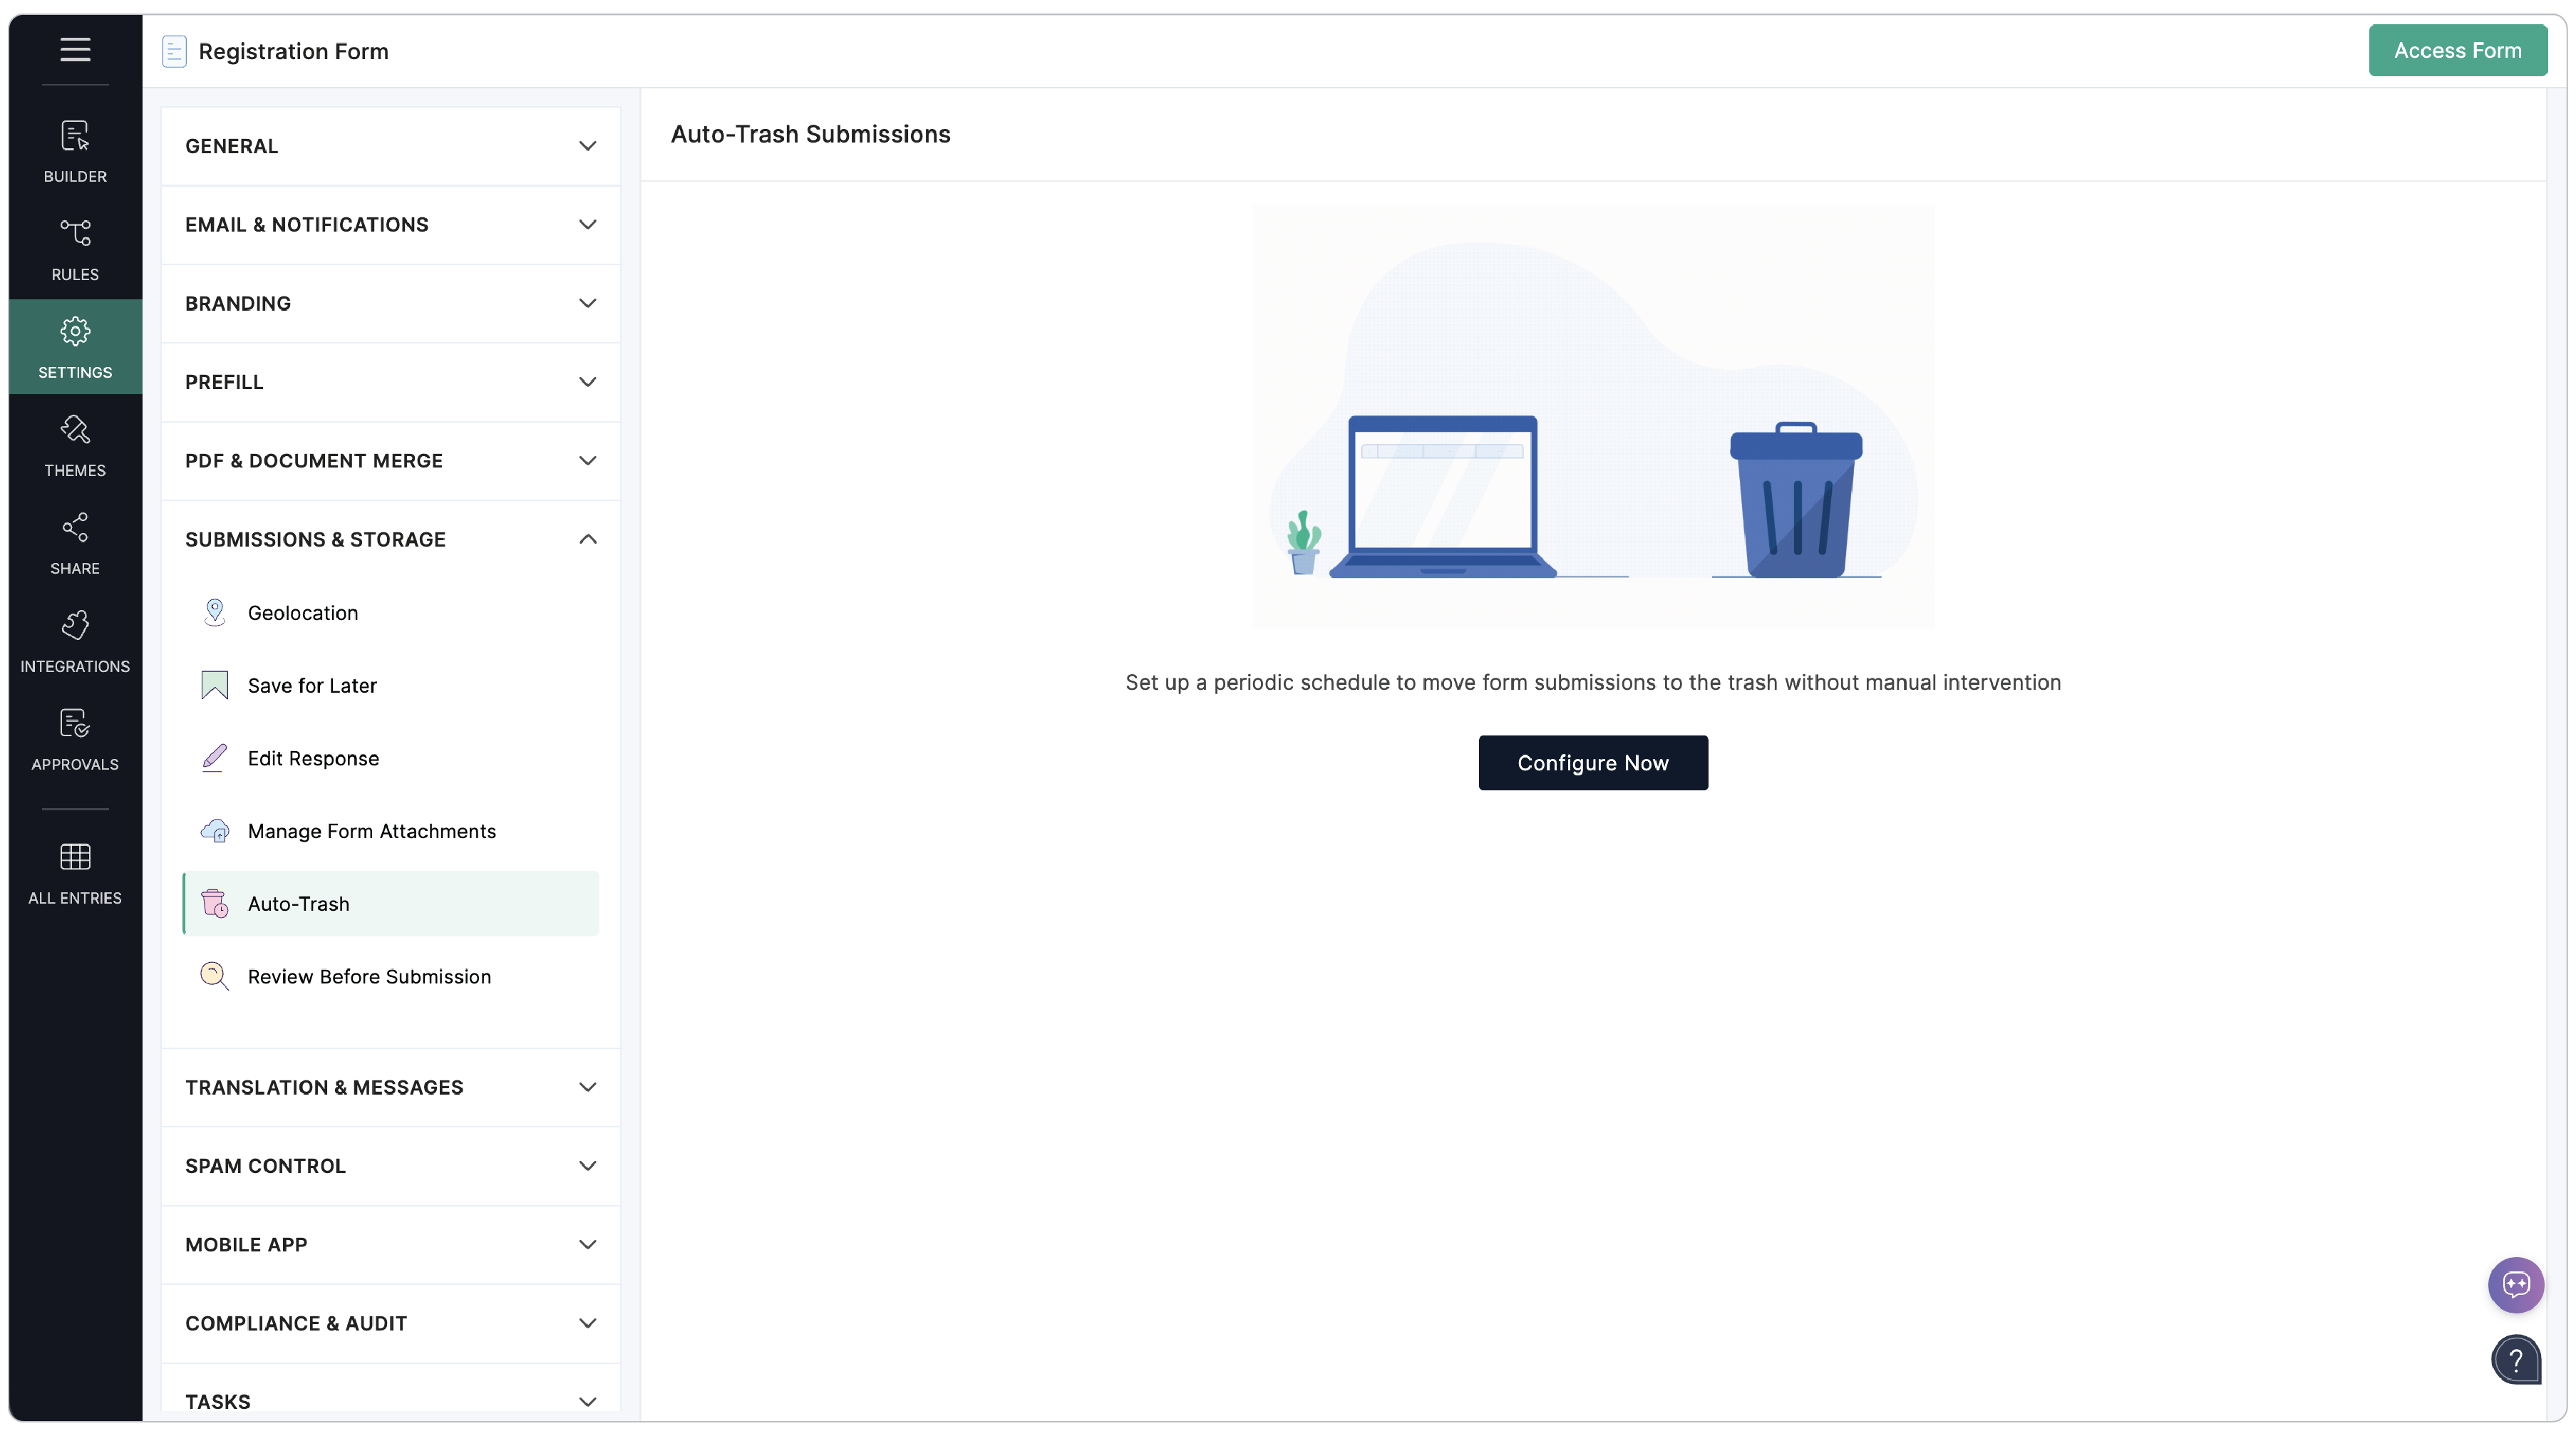
Task: Open All Entries view
Action: point(74,870)
